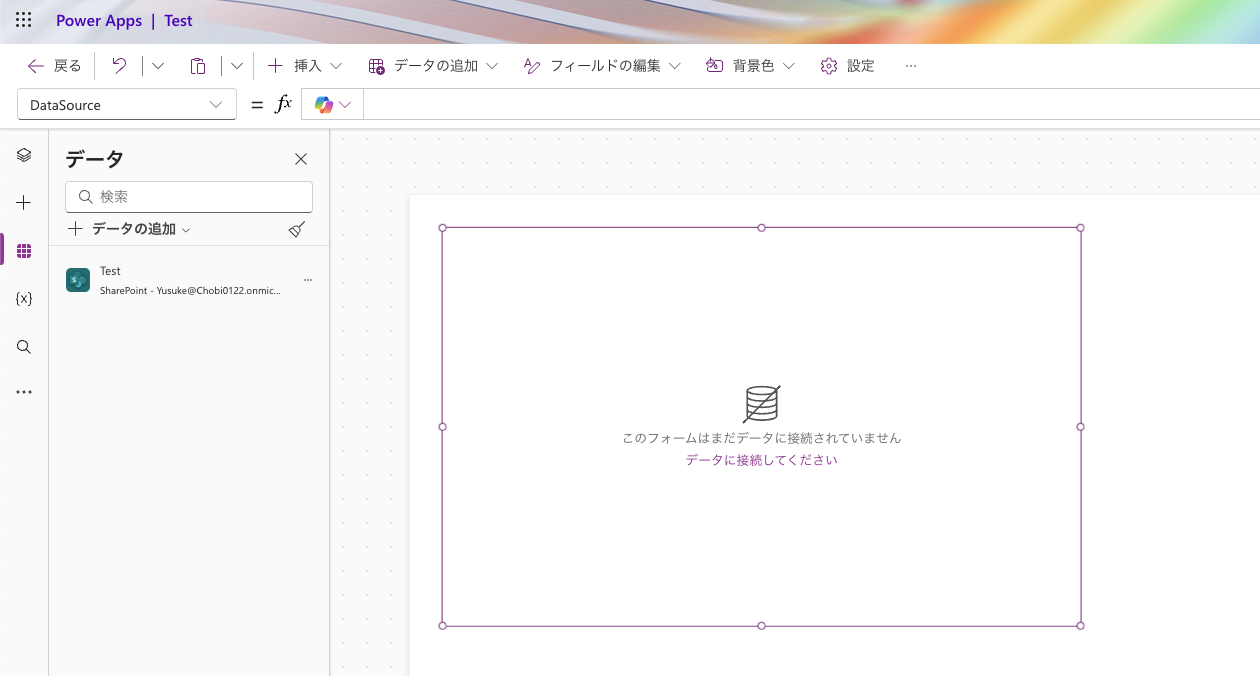Image resolution: width=1260 pixels, height=676 pixels.
Task: Click the データに接続してください link
Action: [761, 459]
